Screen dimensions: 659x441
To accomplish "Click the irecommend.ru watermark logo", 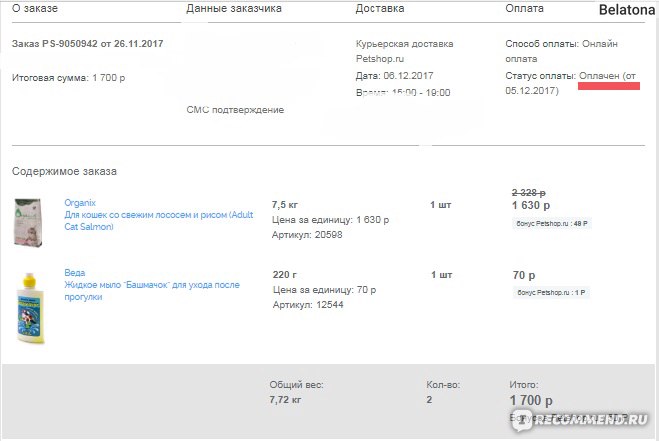I will pyautogui.click(x=580, y=419).
